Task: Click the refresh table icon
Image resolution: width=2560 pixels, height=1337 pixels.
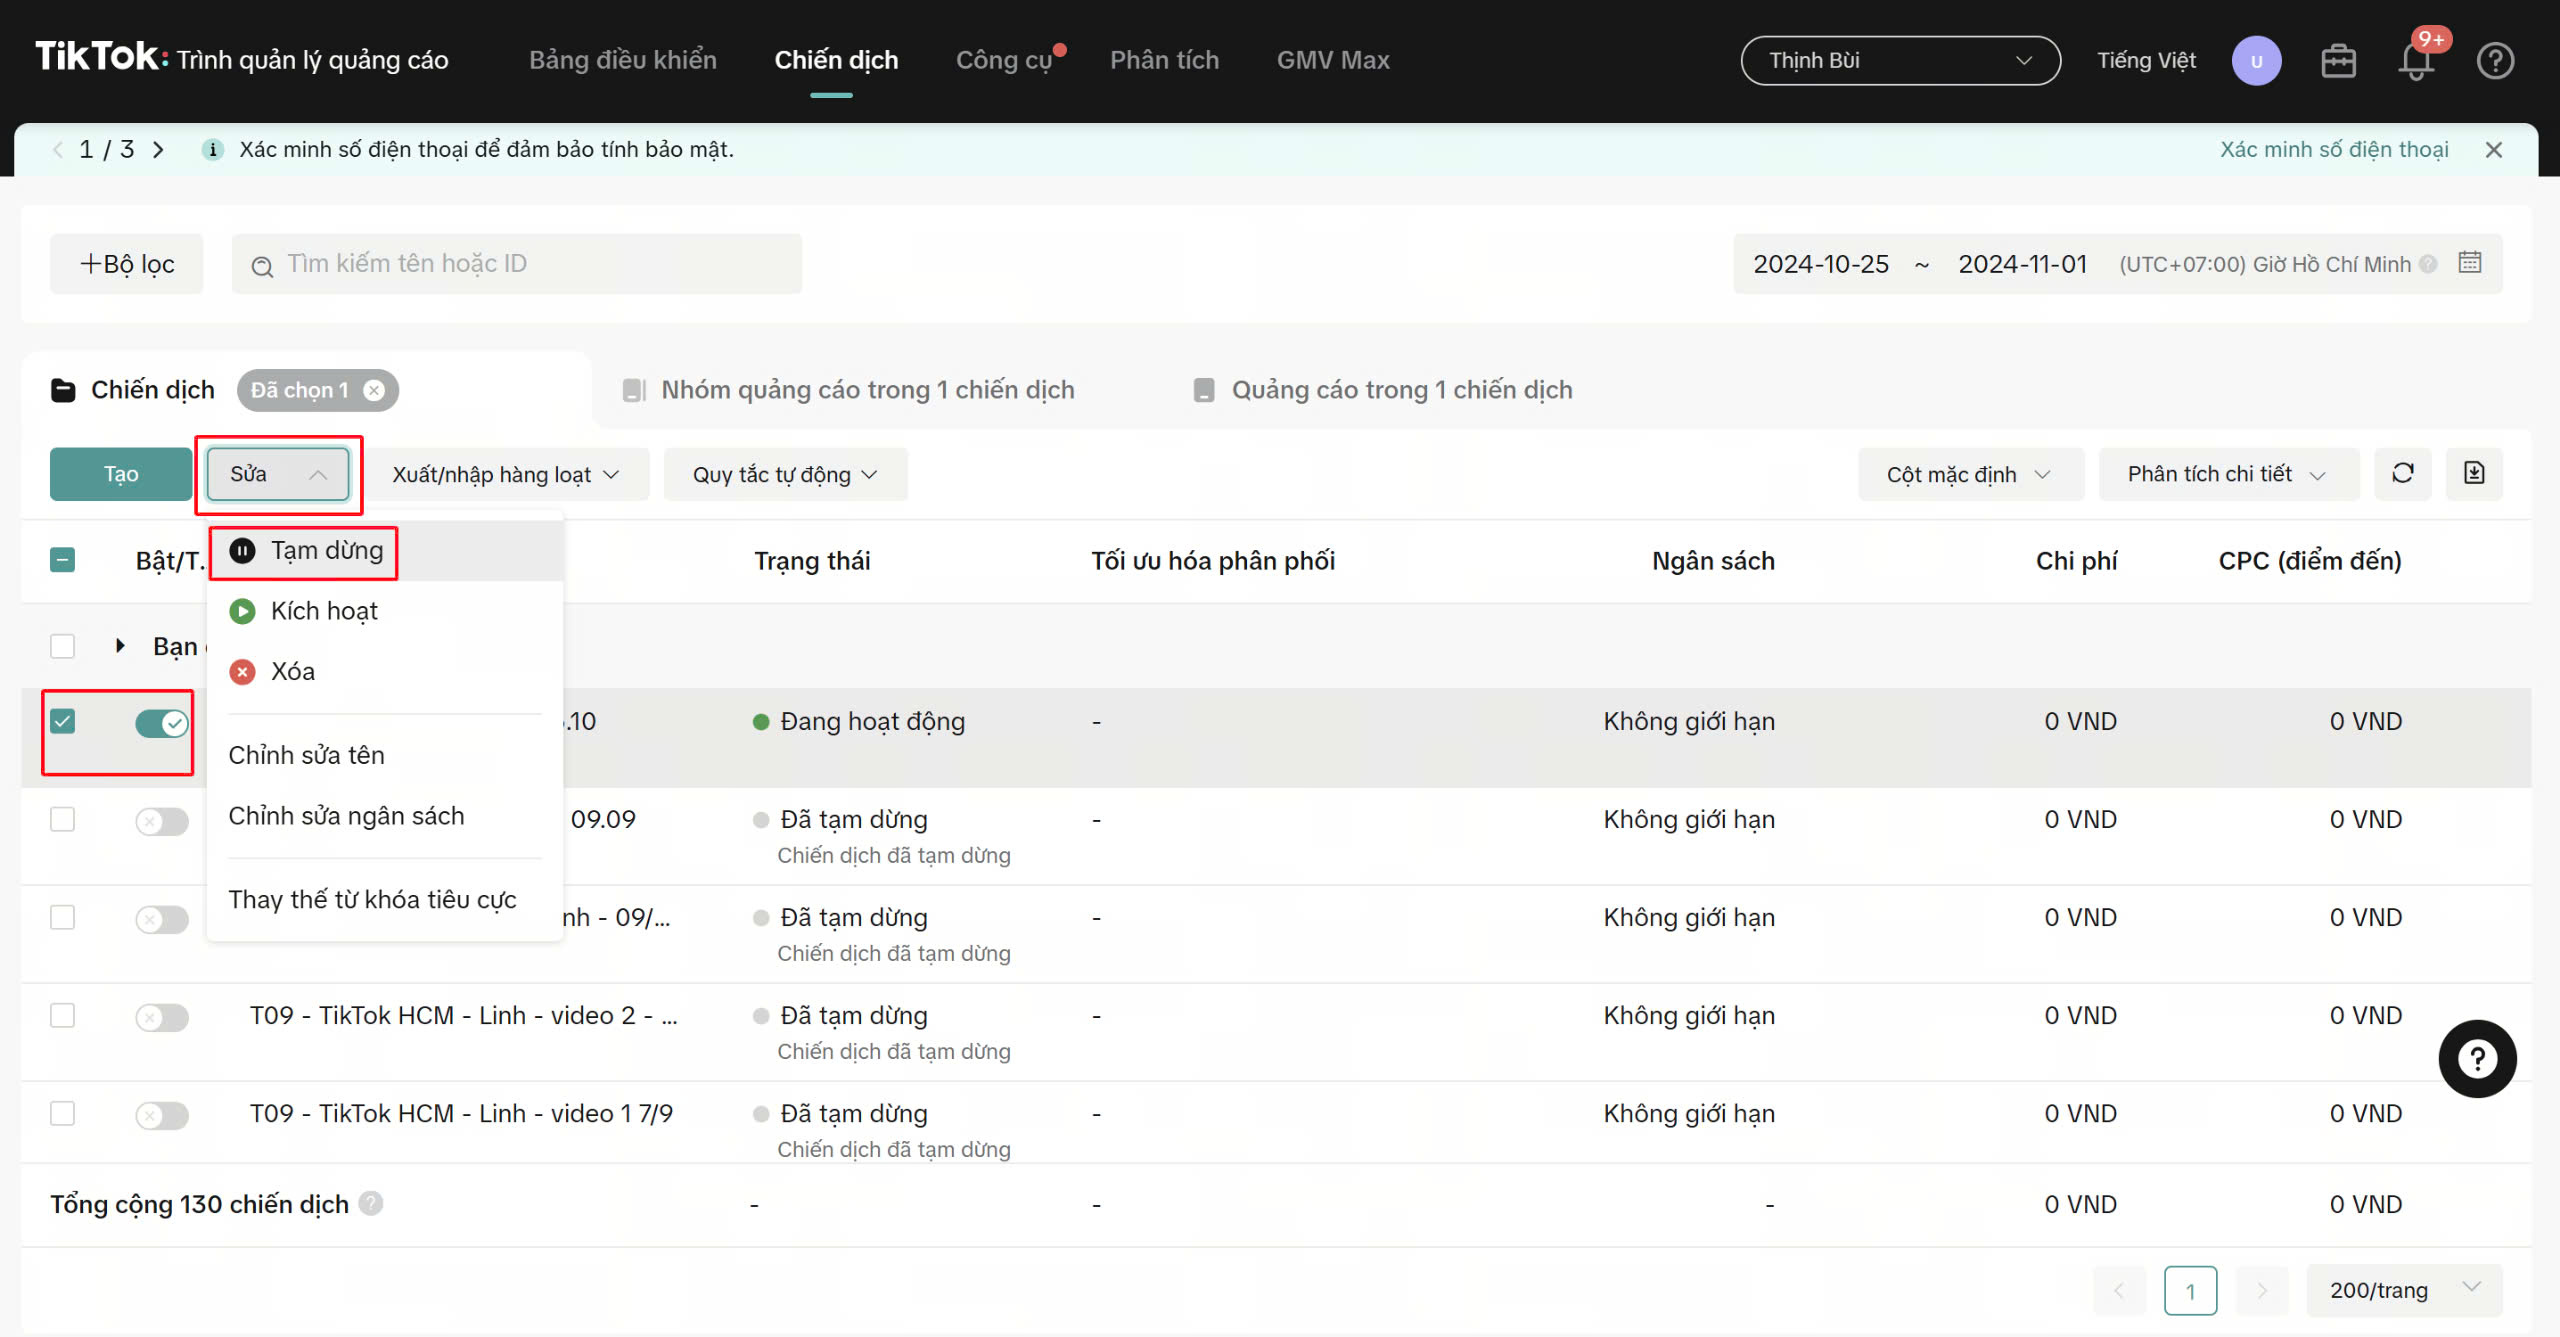Action: tap(2403, 473)
